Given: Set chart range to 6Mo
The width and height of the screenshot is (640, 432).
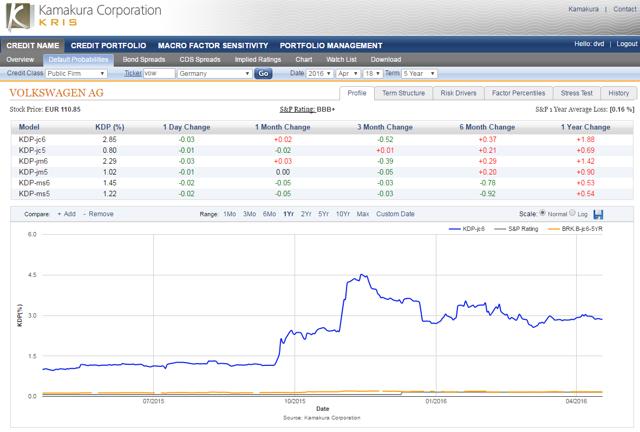Looking at the screenshot, I should click(x=269, y=214).
